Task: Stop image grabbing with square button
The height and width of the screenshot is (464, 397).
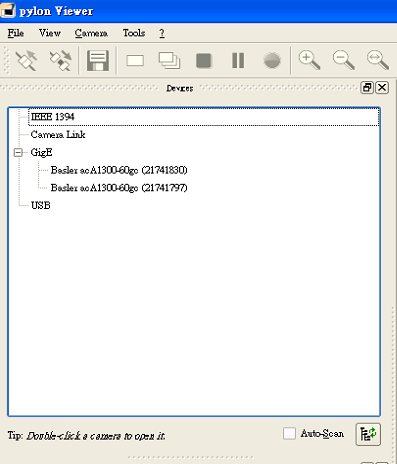Action: pyautogui.click(x=204, y=61)
